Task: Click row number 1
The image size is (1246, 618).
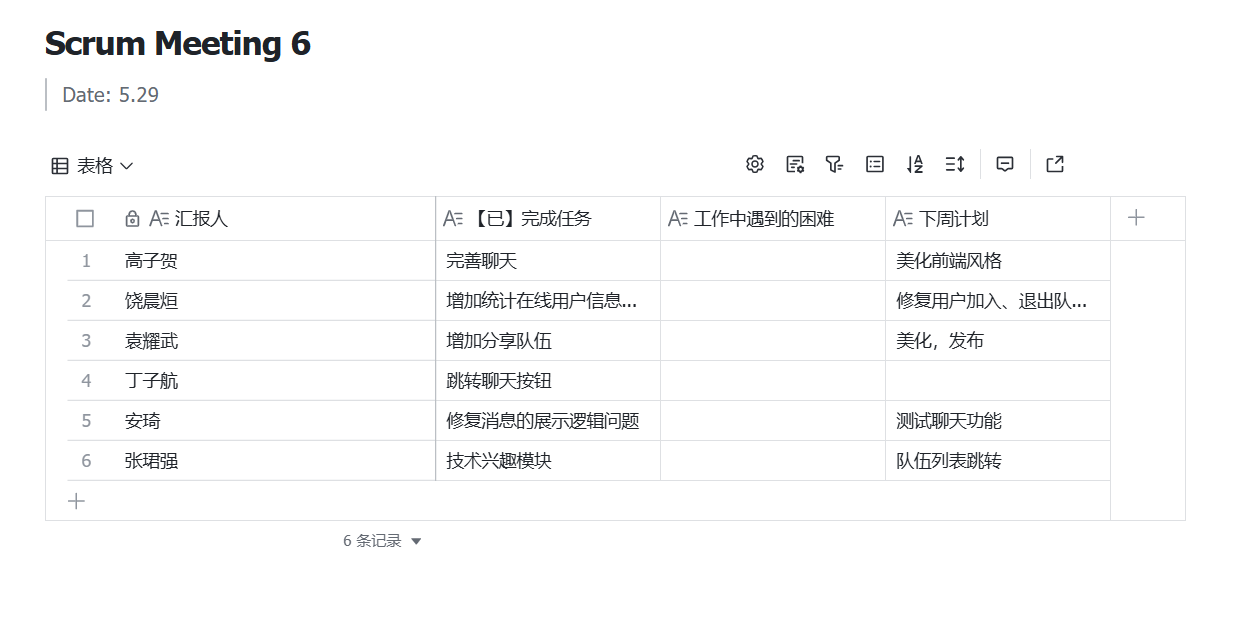Action: (x=86, y=261)
